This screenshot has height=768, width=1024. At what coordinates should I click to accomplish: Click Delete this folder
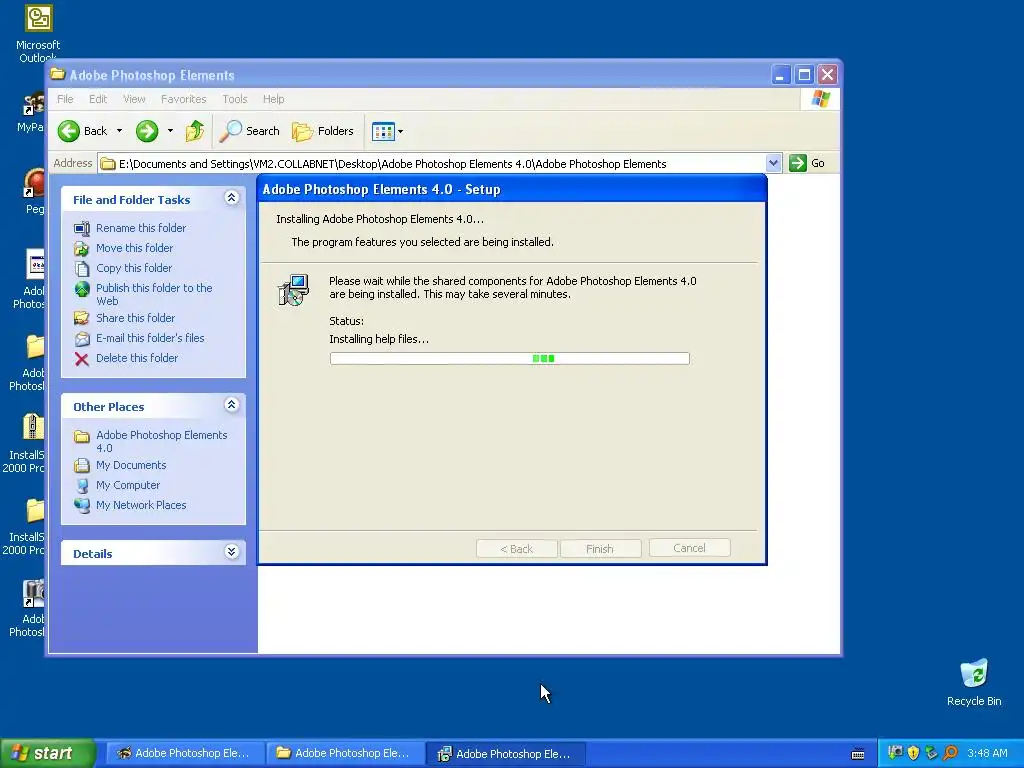click(x=136, y=359)
